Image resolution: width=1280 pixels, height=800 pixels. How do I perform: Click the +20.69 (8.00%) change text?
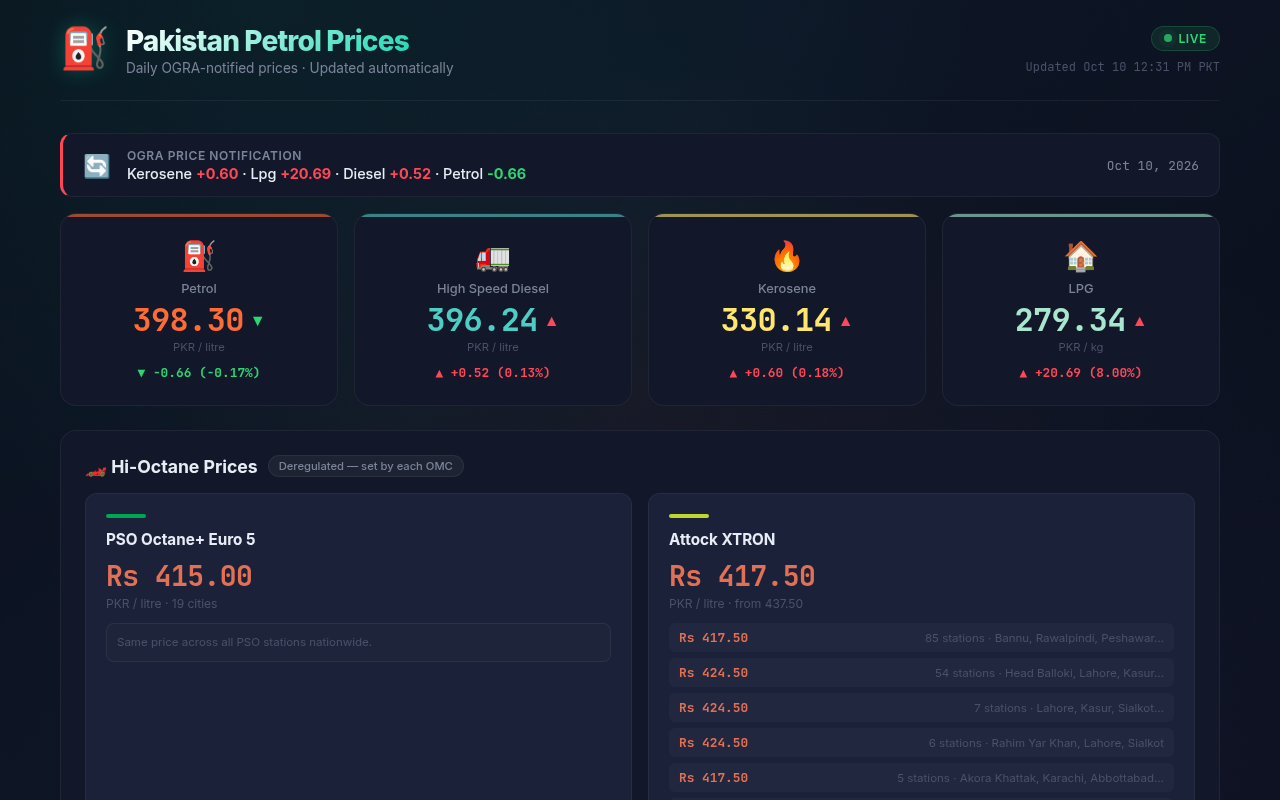pyautogui.click(x=1081, y=373)
